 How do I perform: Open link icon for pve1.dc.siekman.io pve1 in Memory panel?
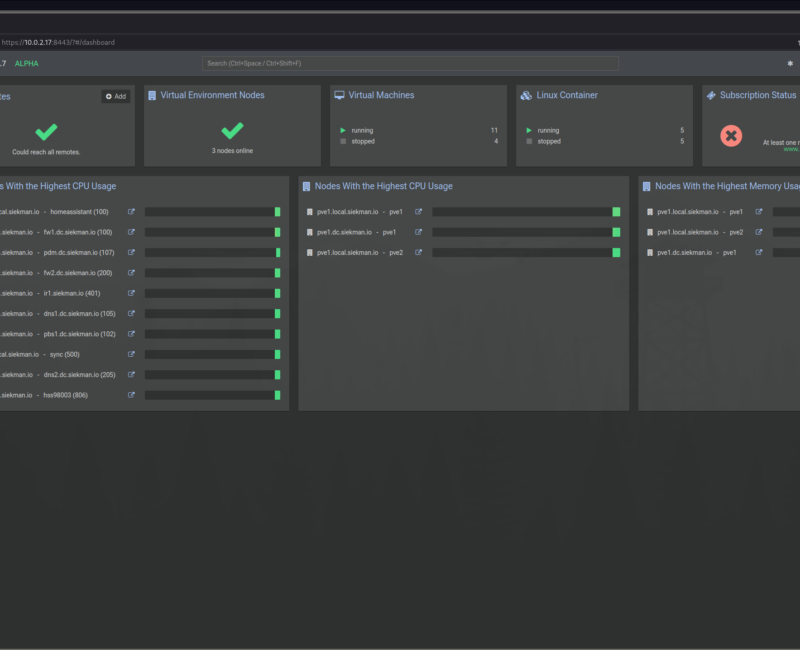[x=759, y=253]
